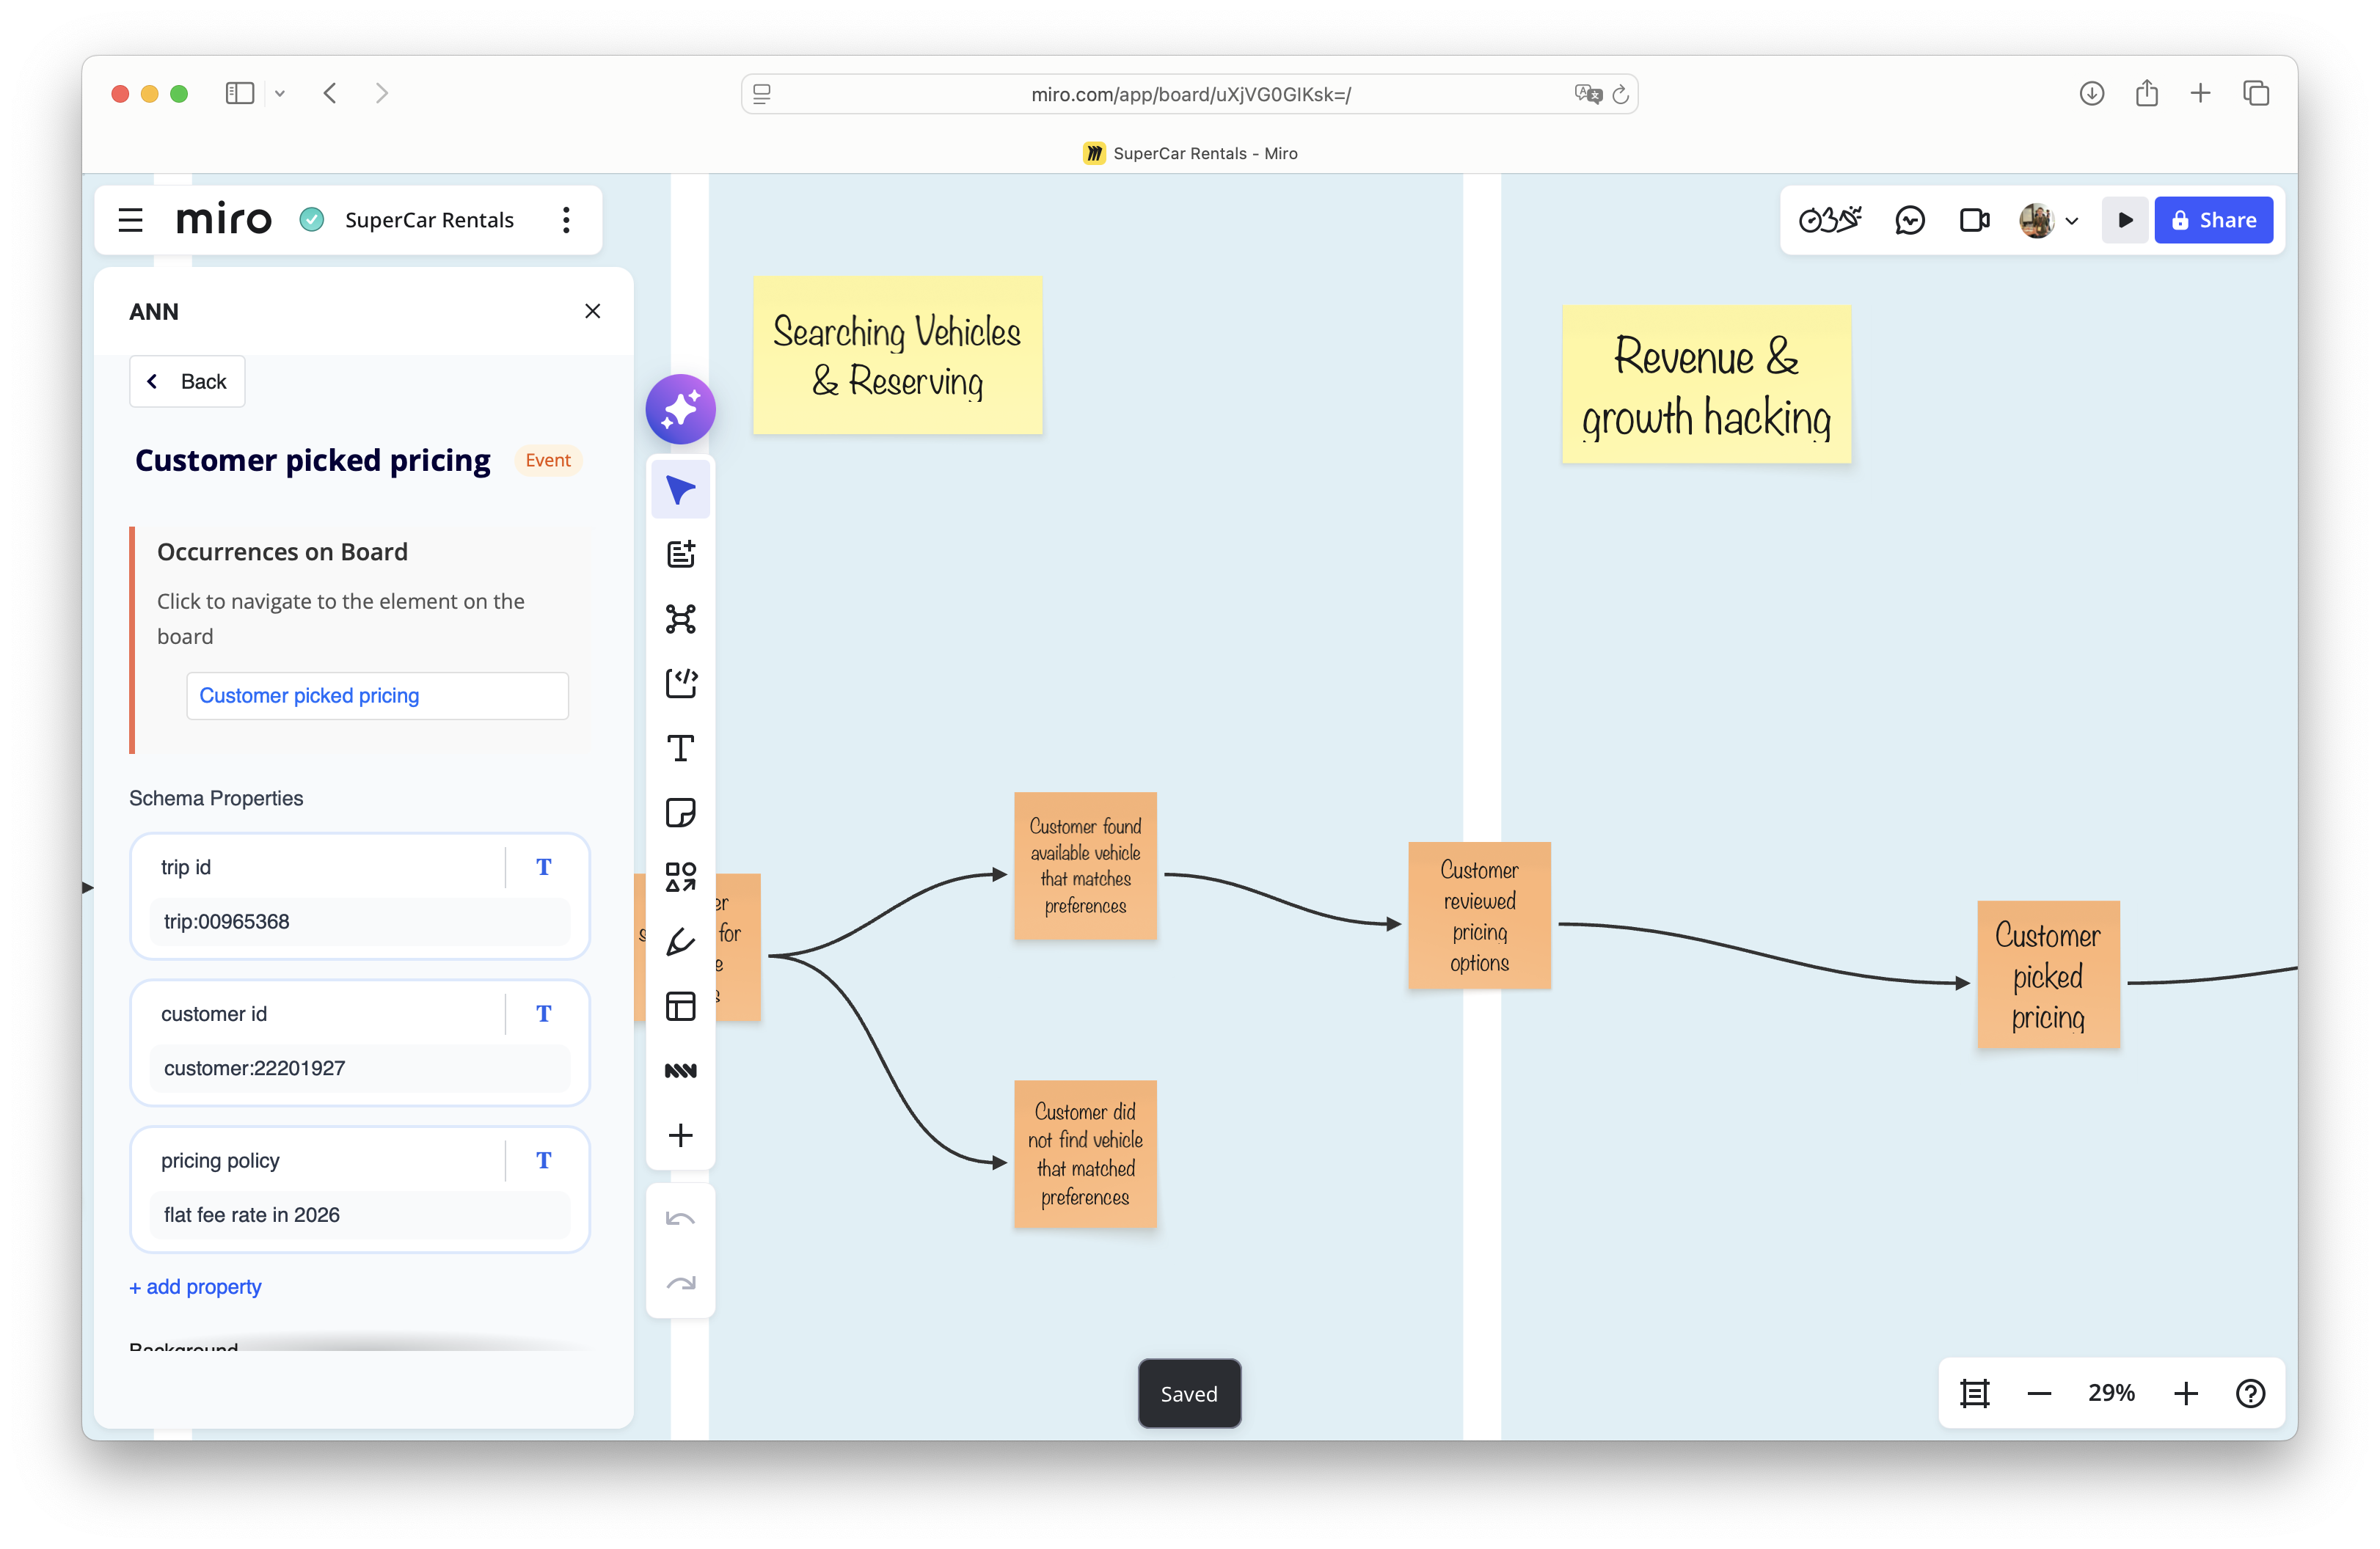Start presentation mode play button
This screenshot has height=1549, width=2380.
click(2125, 220)
